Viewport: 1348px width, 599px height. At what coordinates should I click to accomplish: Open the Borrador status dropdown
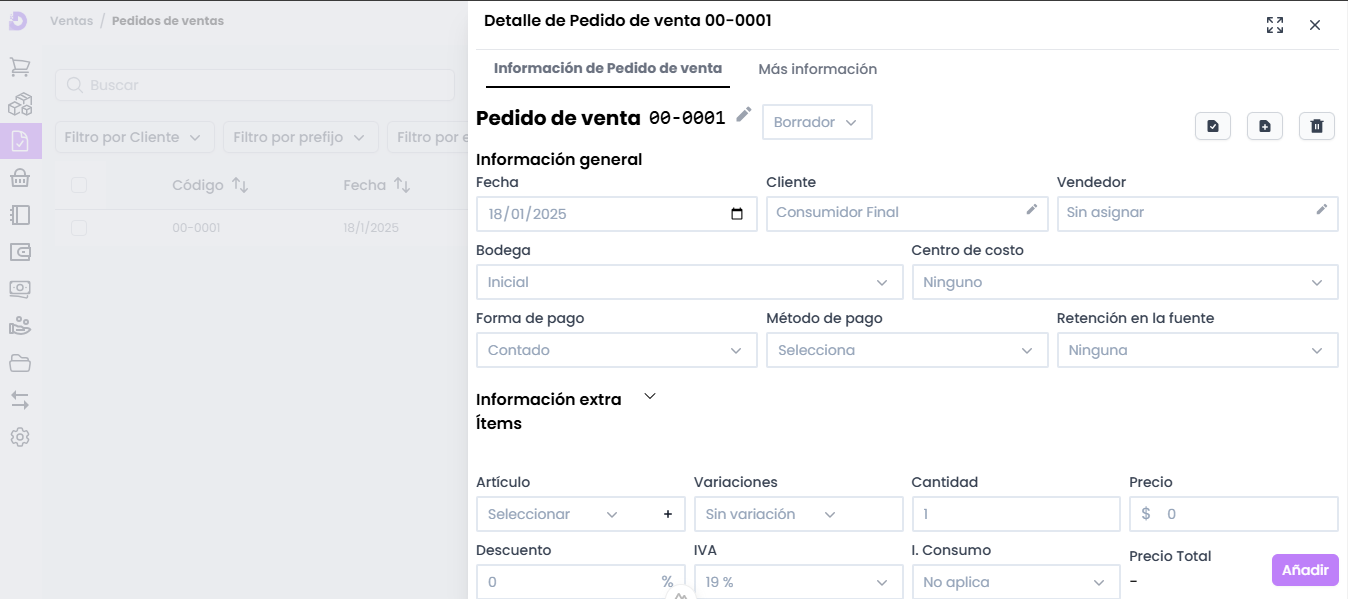(816, 122)
